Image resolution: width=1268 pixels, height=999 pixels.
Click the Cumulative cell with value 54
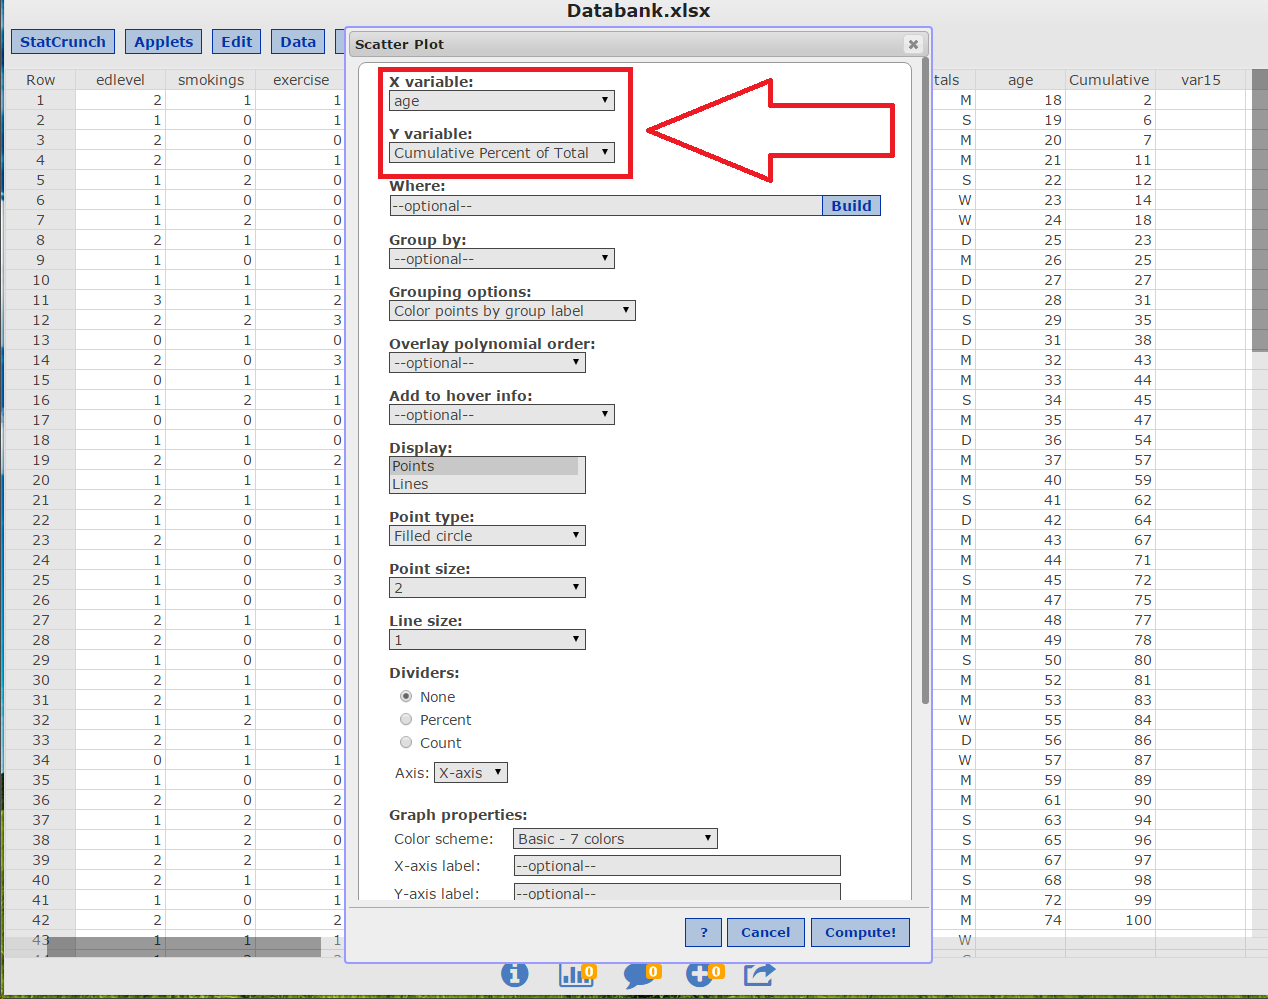pyautogui.click(x=1110, y=440)
